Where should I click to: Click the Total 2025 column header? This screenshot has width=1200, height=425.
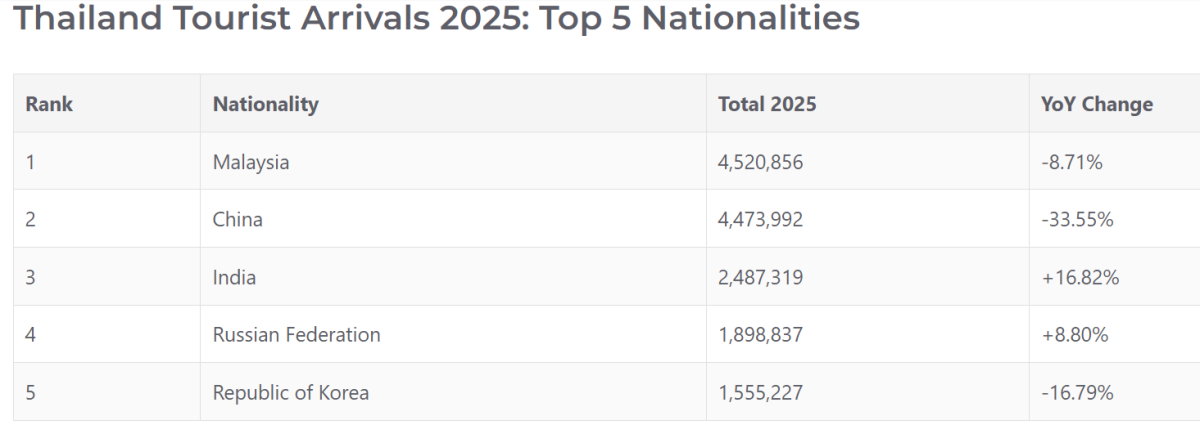767,104
